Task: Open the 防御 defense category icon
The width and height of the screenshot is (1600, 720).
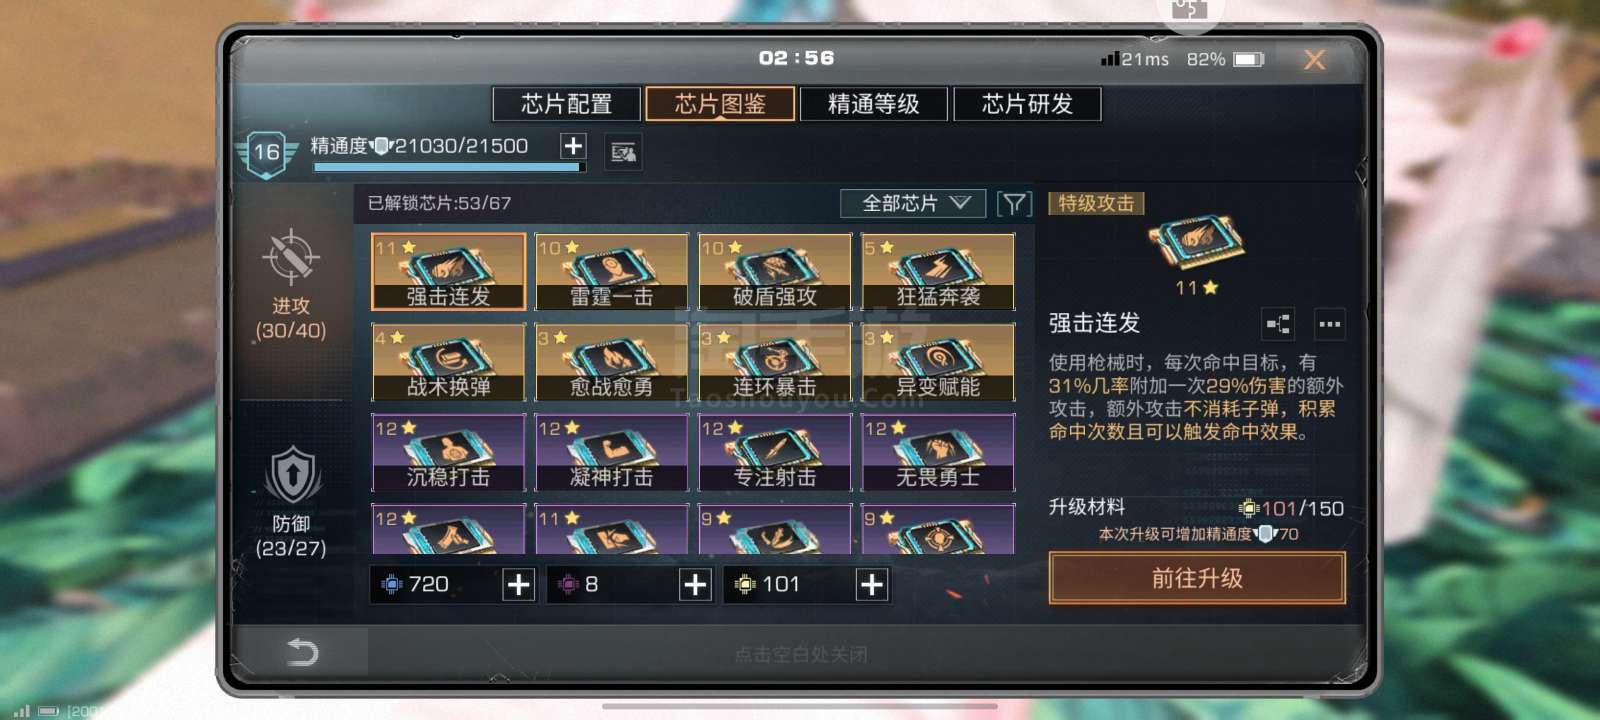Action: coord(291,475)
